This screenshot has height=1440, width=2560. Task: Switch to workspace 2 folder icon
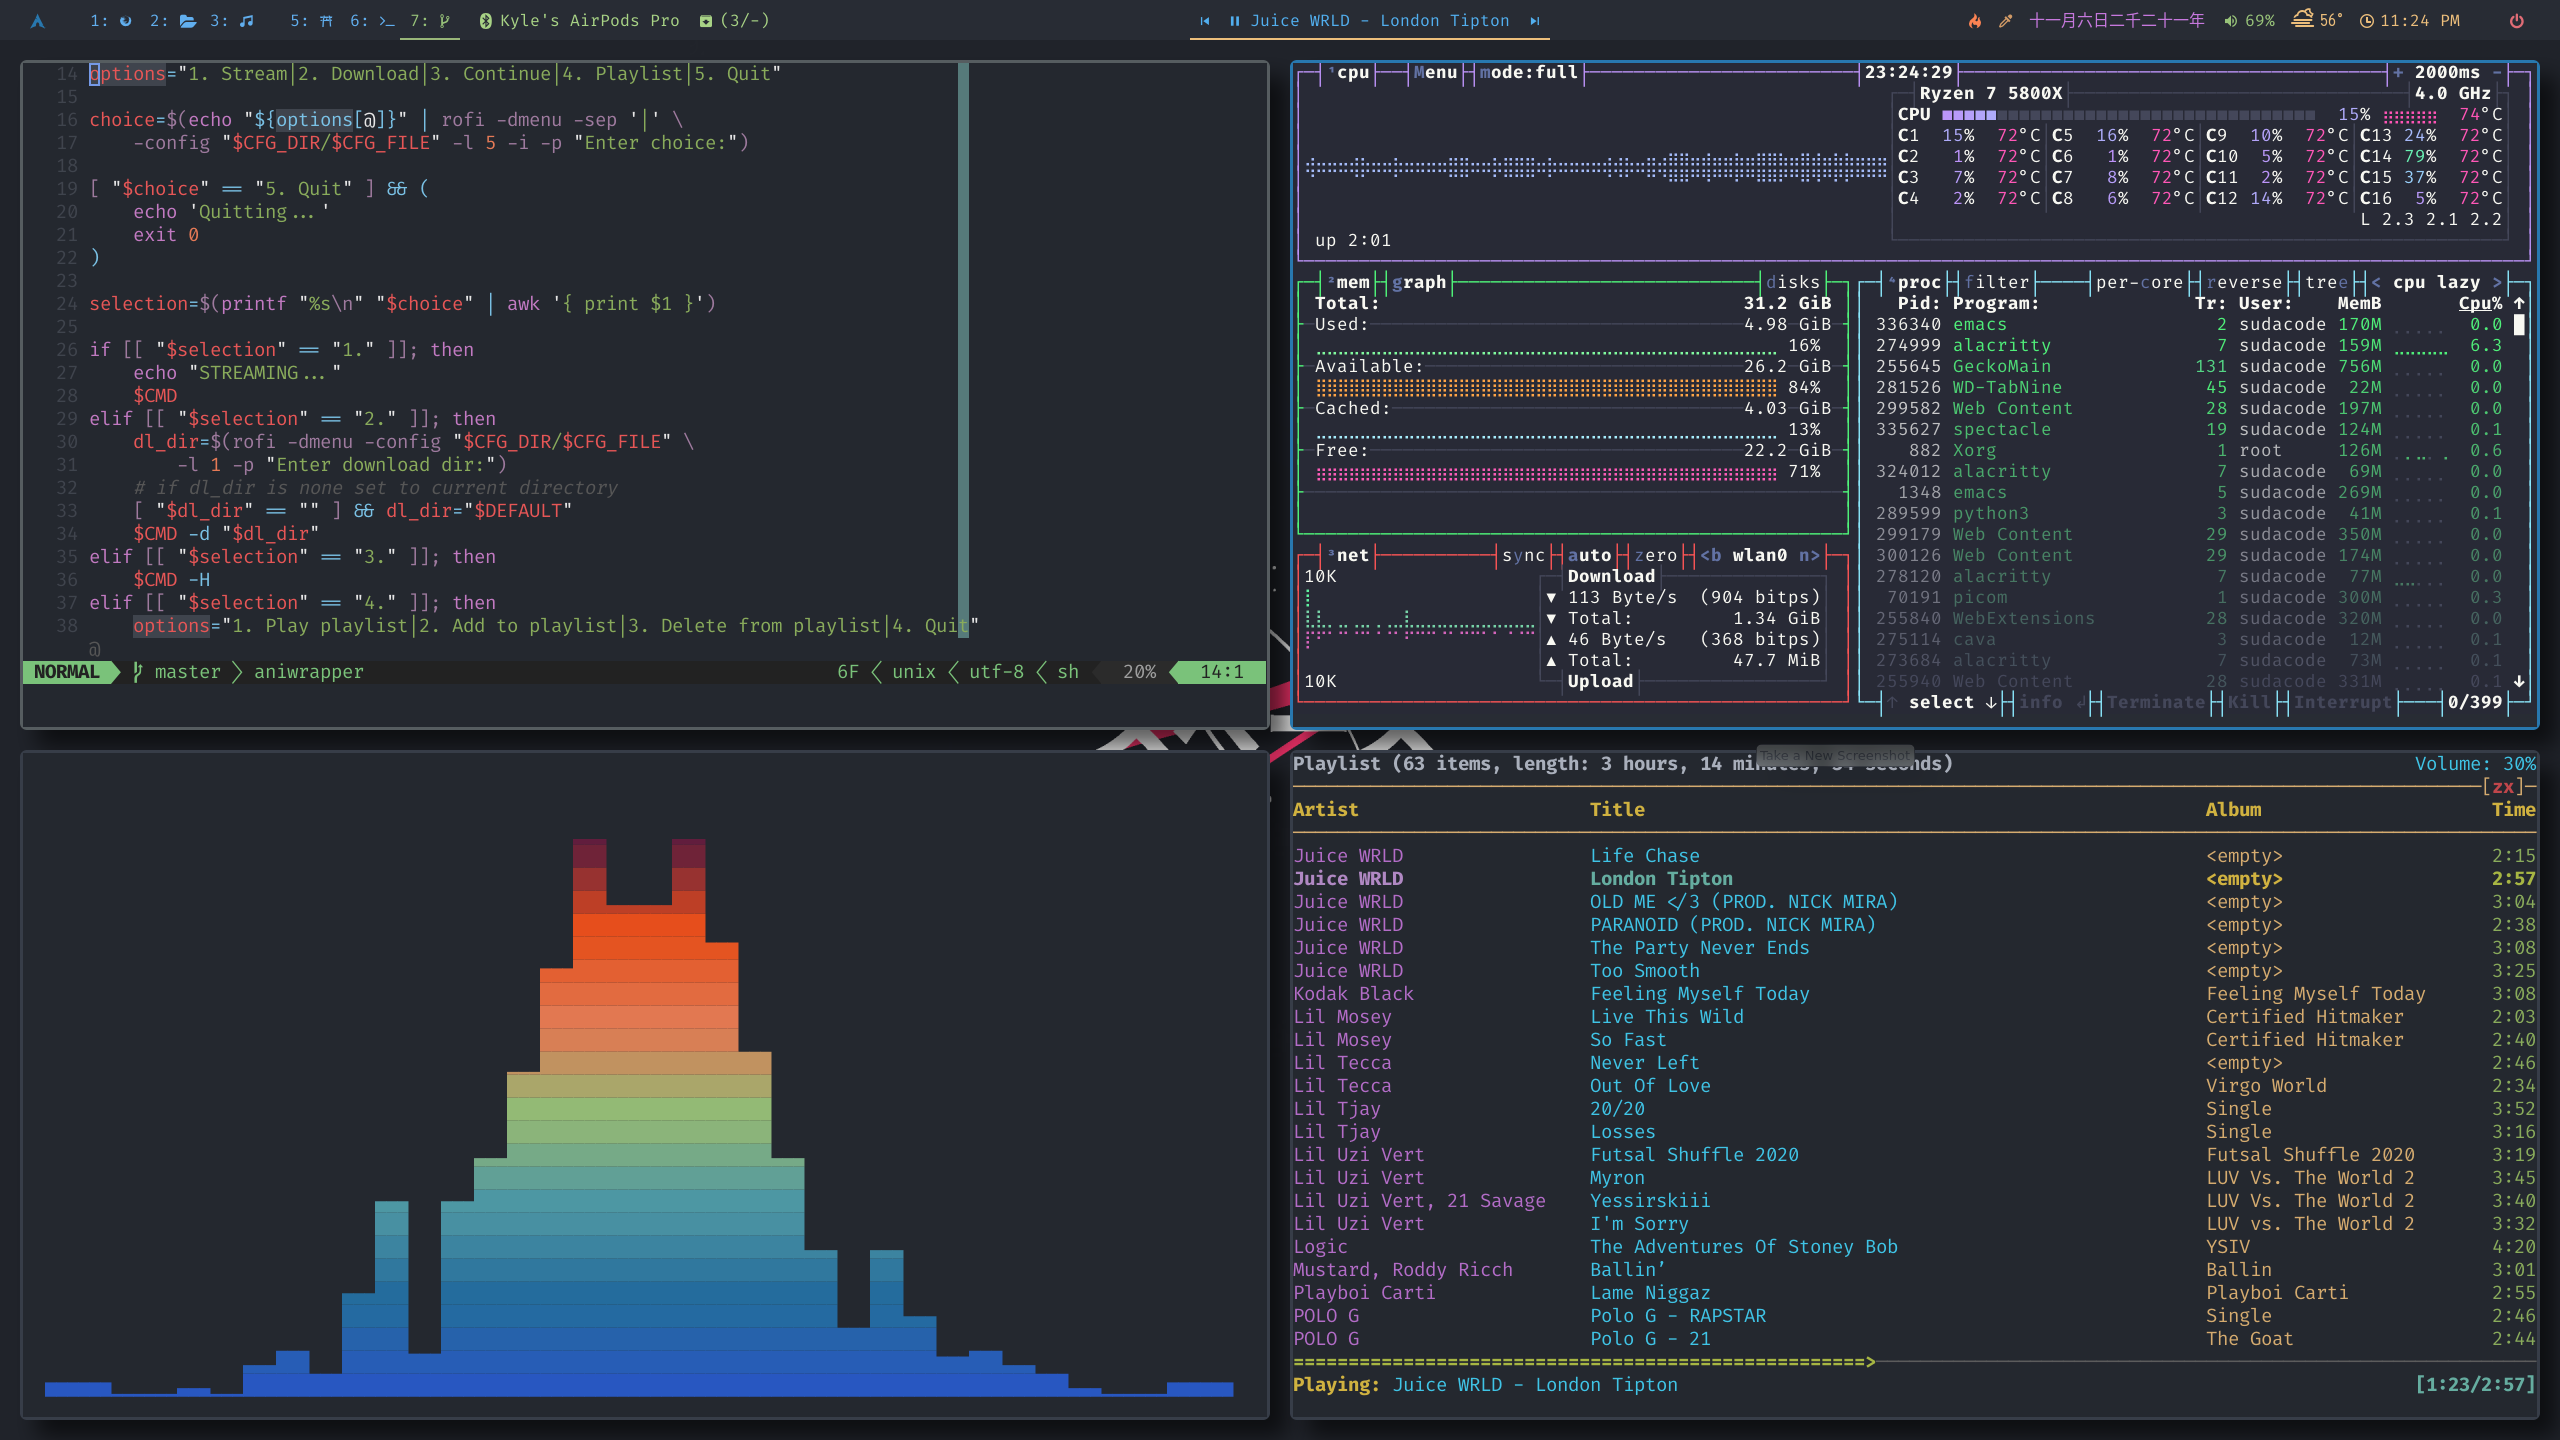coord(187,21)
